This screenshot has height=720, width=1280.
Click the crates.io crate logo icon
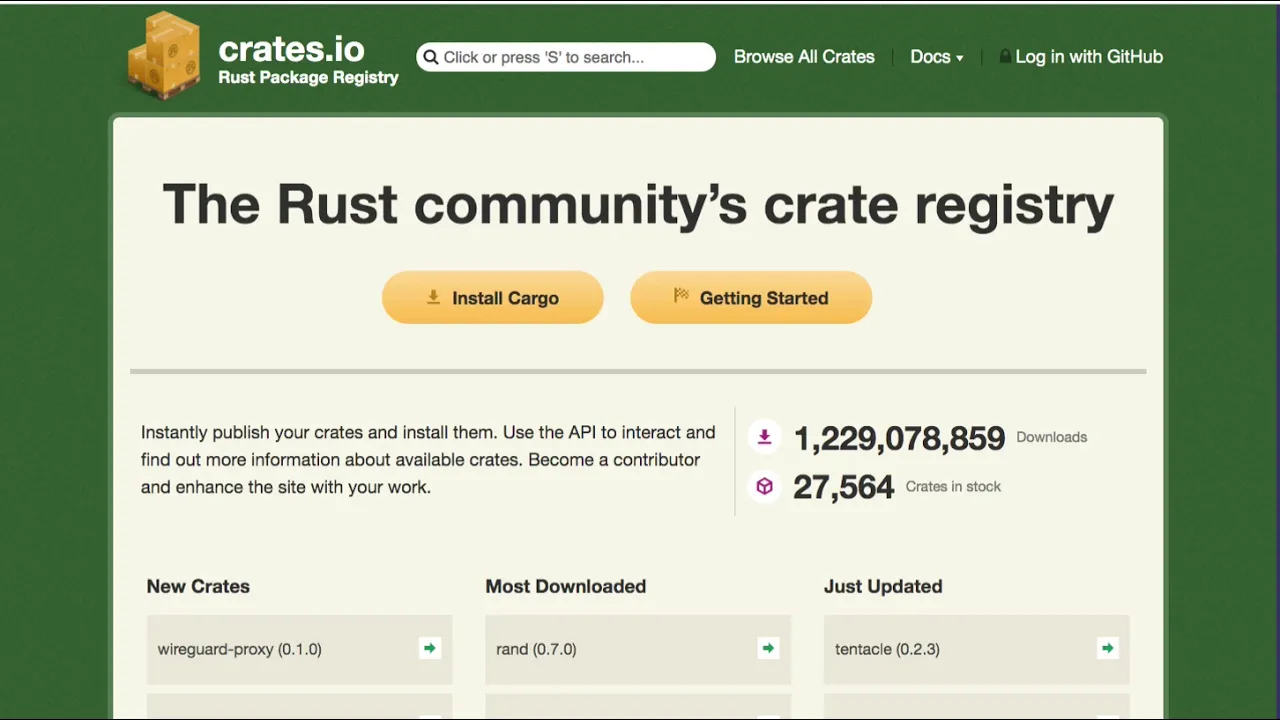pos(164,55)
